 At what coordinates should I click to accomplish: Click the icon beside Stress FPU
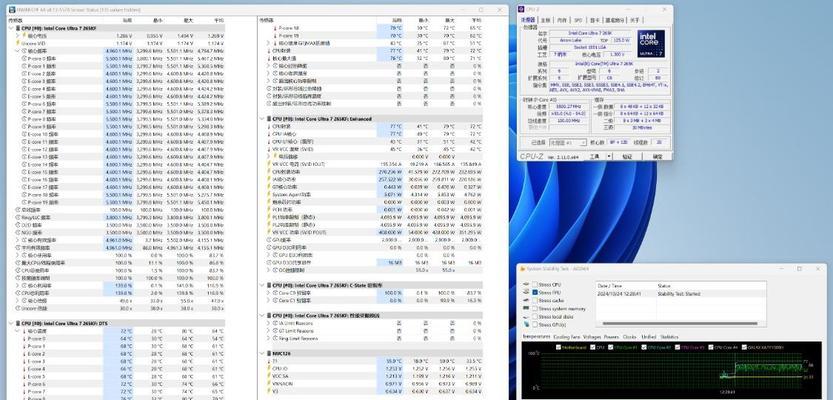click(x=526, y=292)
